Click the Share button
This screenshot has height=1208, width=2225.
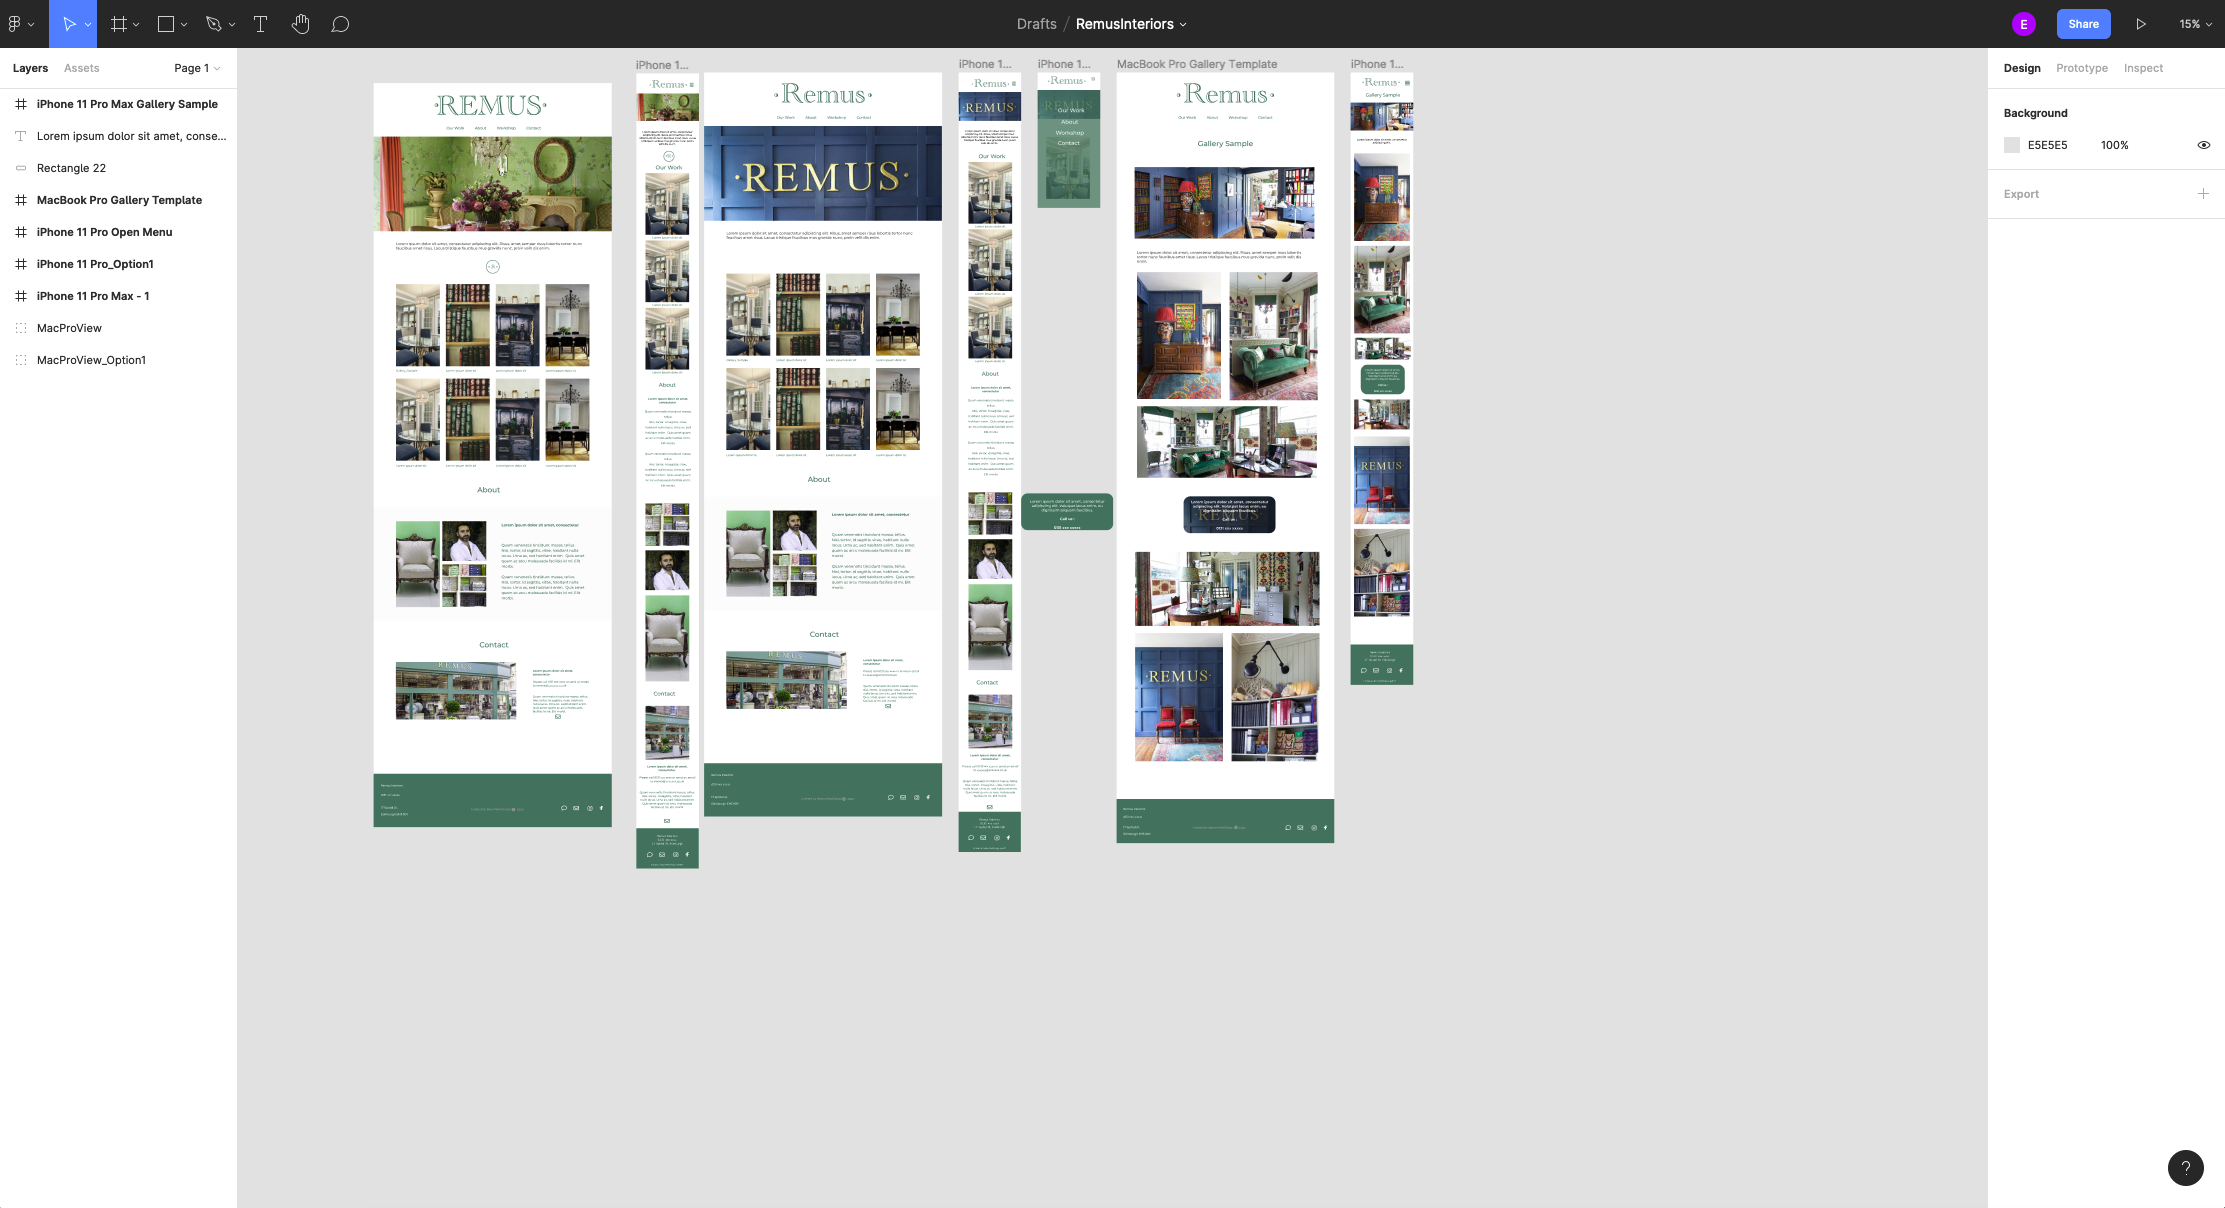[2083, 24]
